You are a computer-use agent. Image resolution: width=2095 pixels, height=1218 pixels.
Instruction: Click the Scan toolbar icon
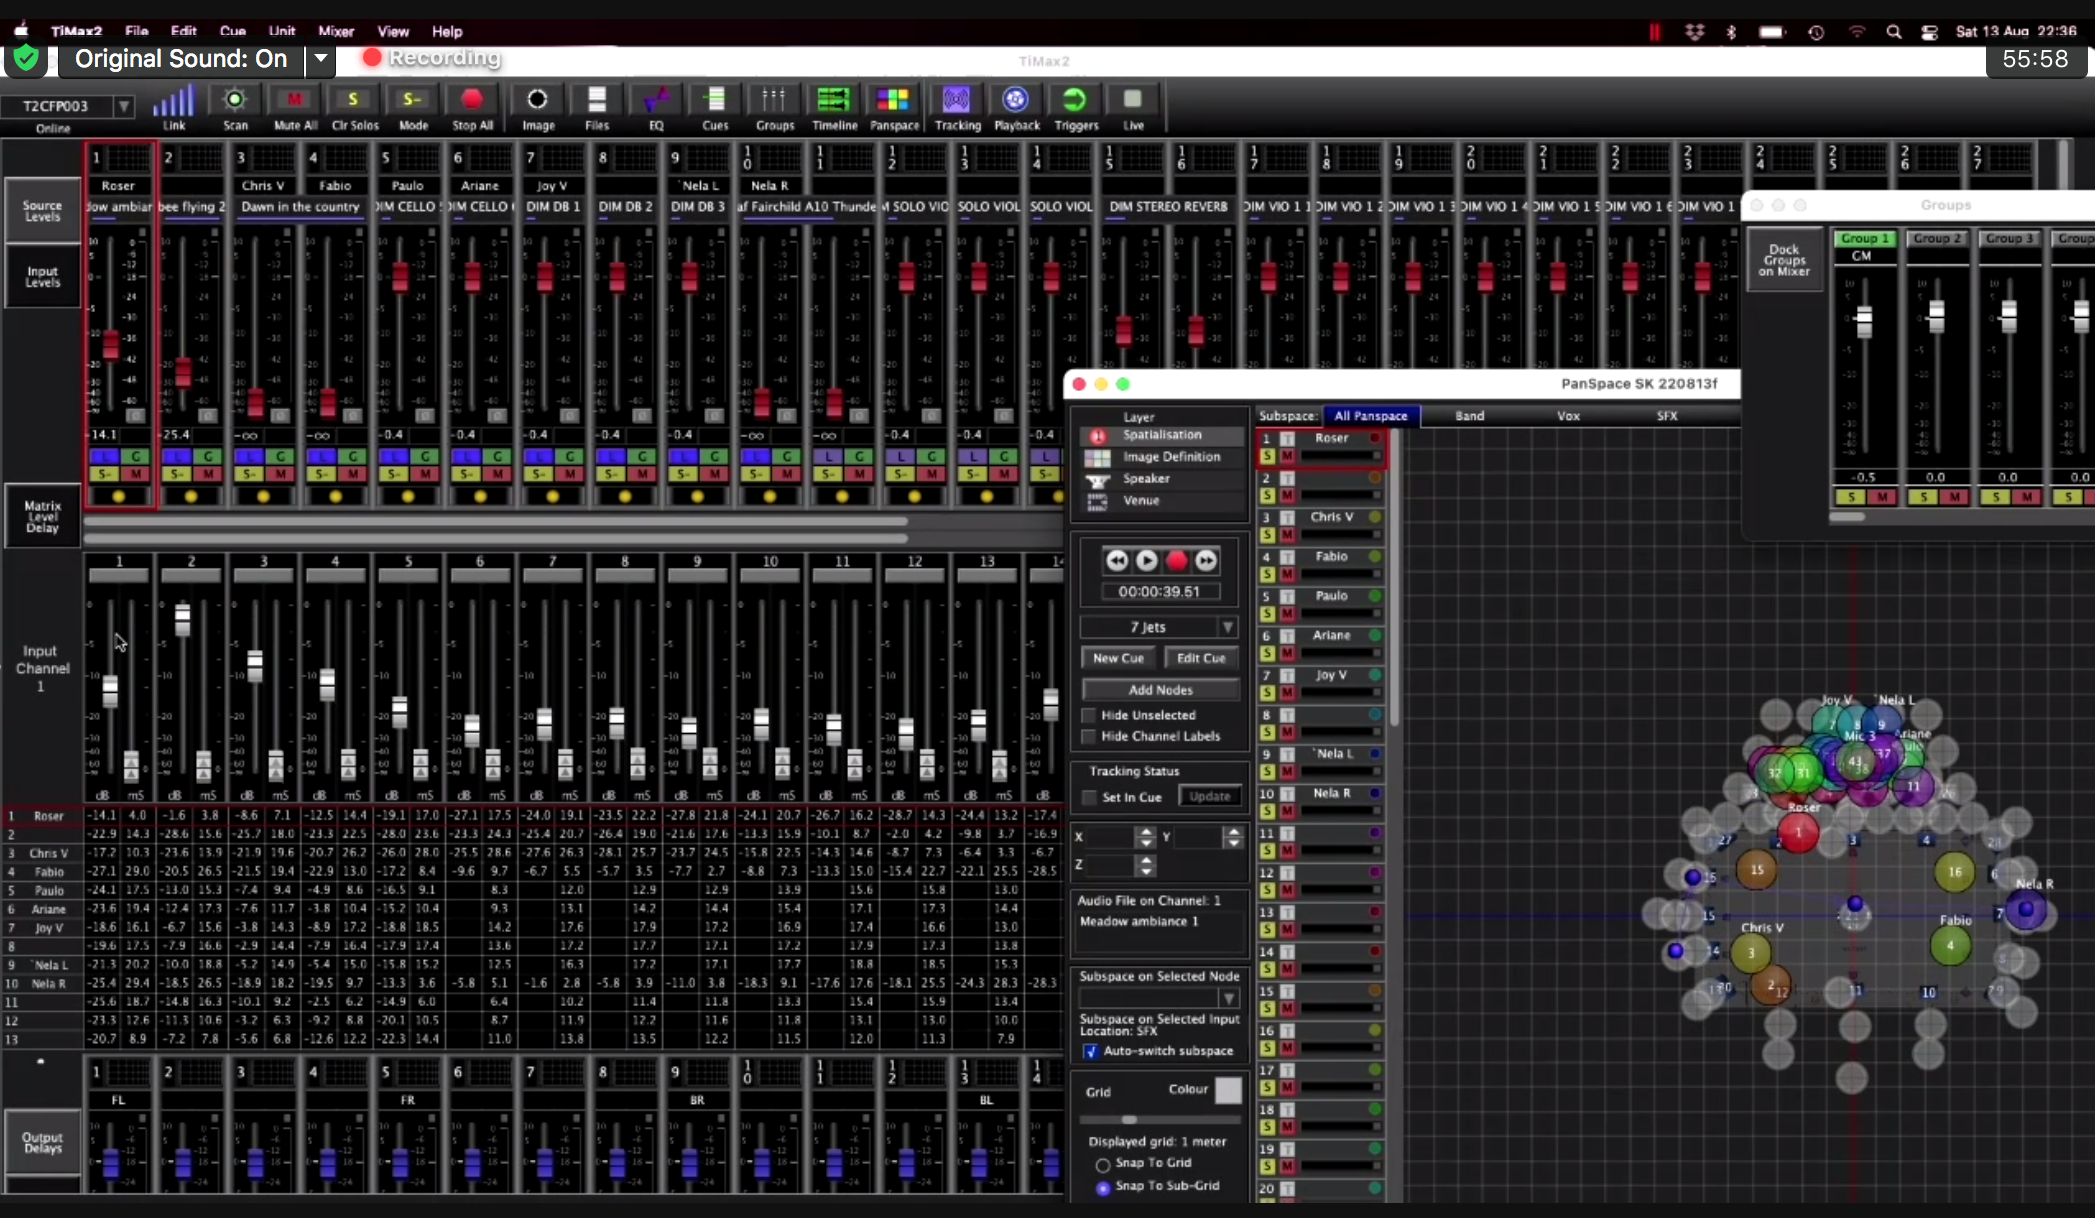click(x=235, y=100)
